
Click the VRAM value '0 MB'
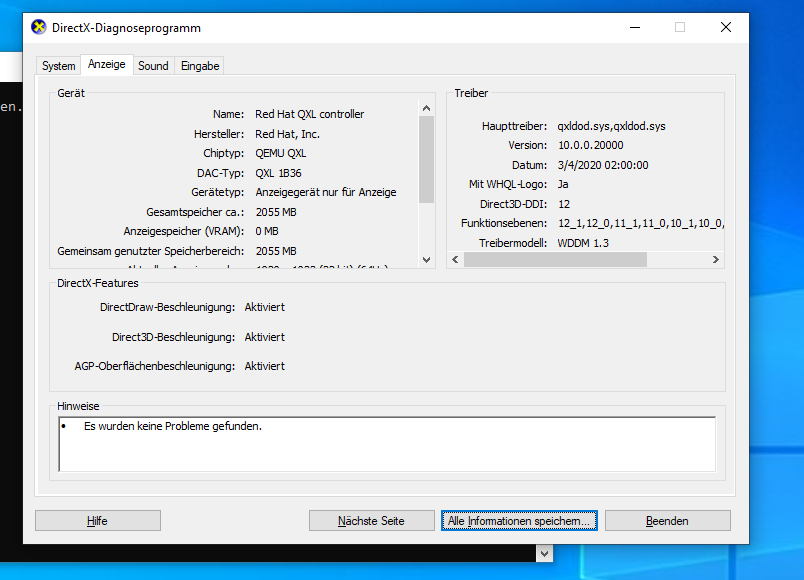coord(267,231)
